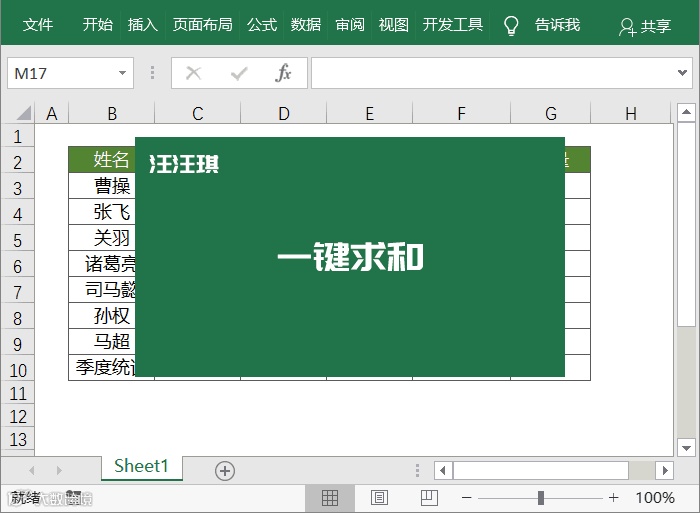Select column H header
The width and height of the screenshot is (700, 513).
pos(630,113)
